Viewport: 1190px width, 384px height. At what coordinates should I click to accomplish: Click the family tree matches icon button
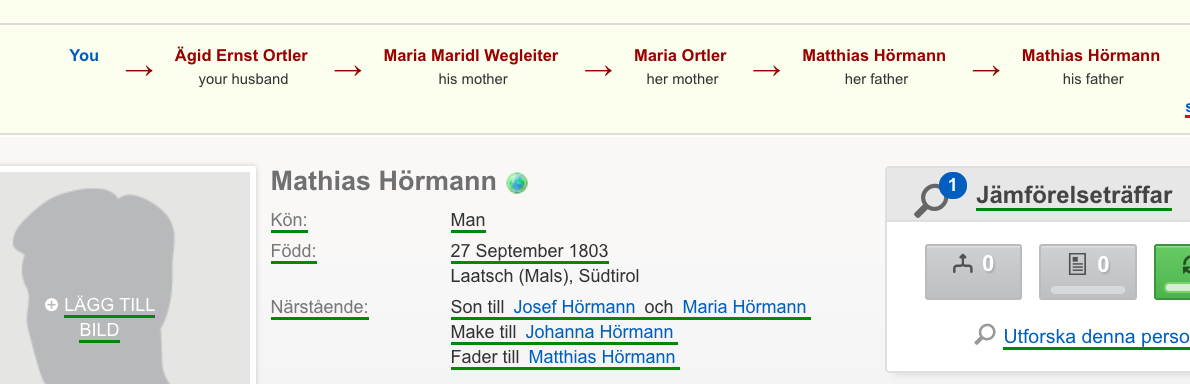[973, 272]
